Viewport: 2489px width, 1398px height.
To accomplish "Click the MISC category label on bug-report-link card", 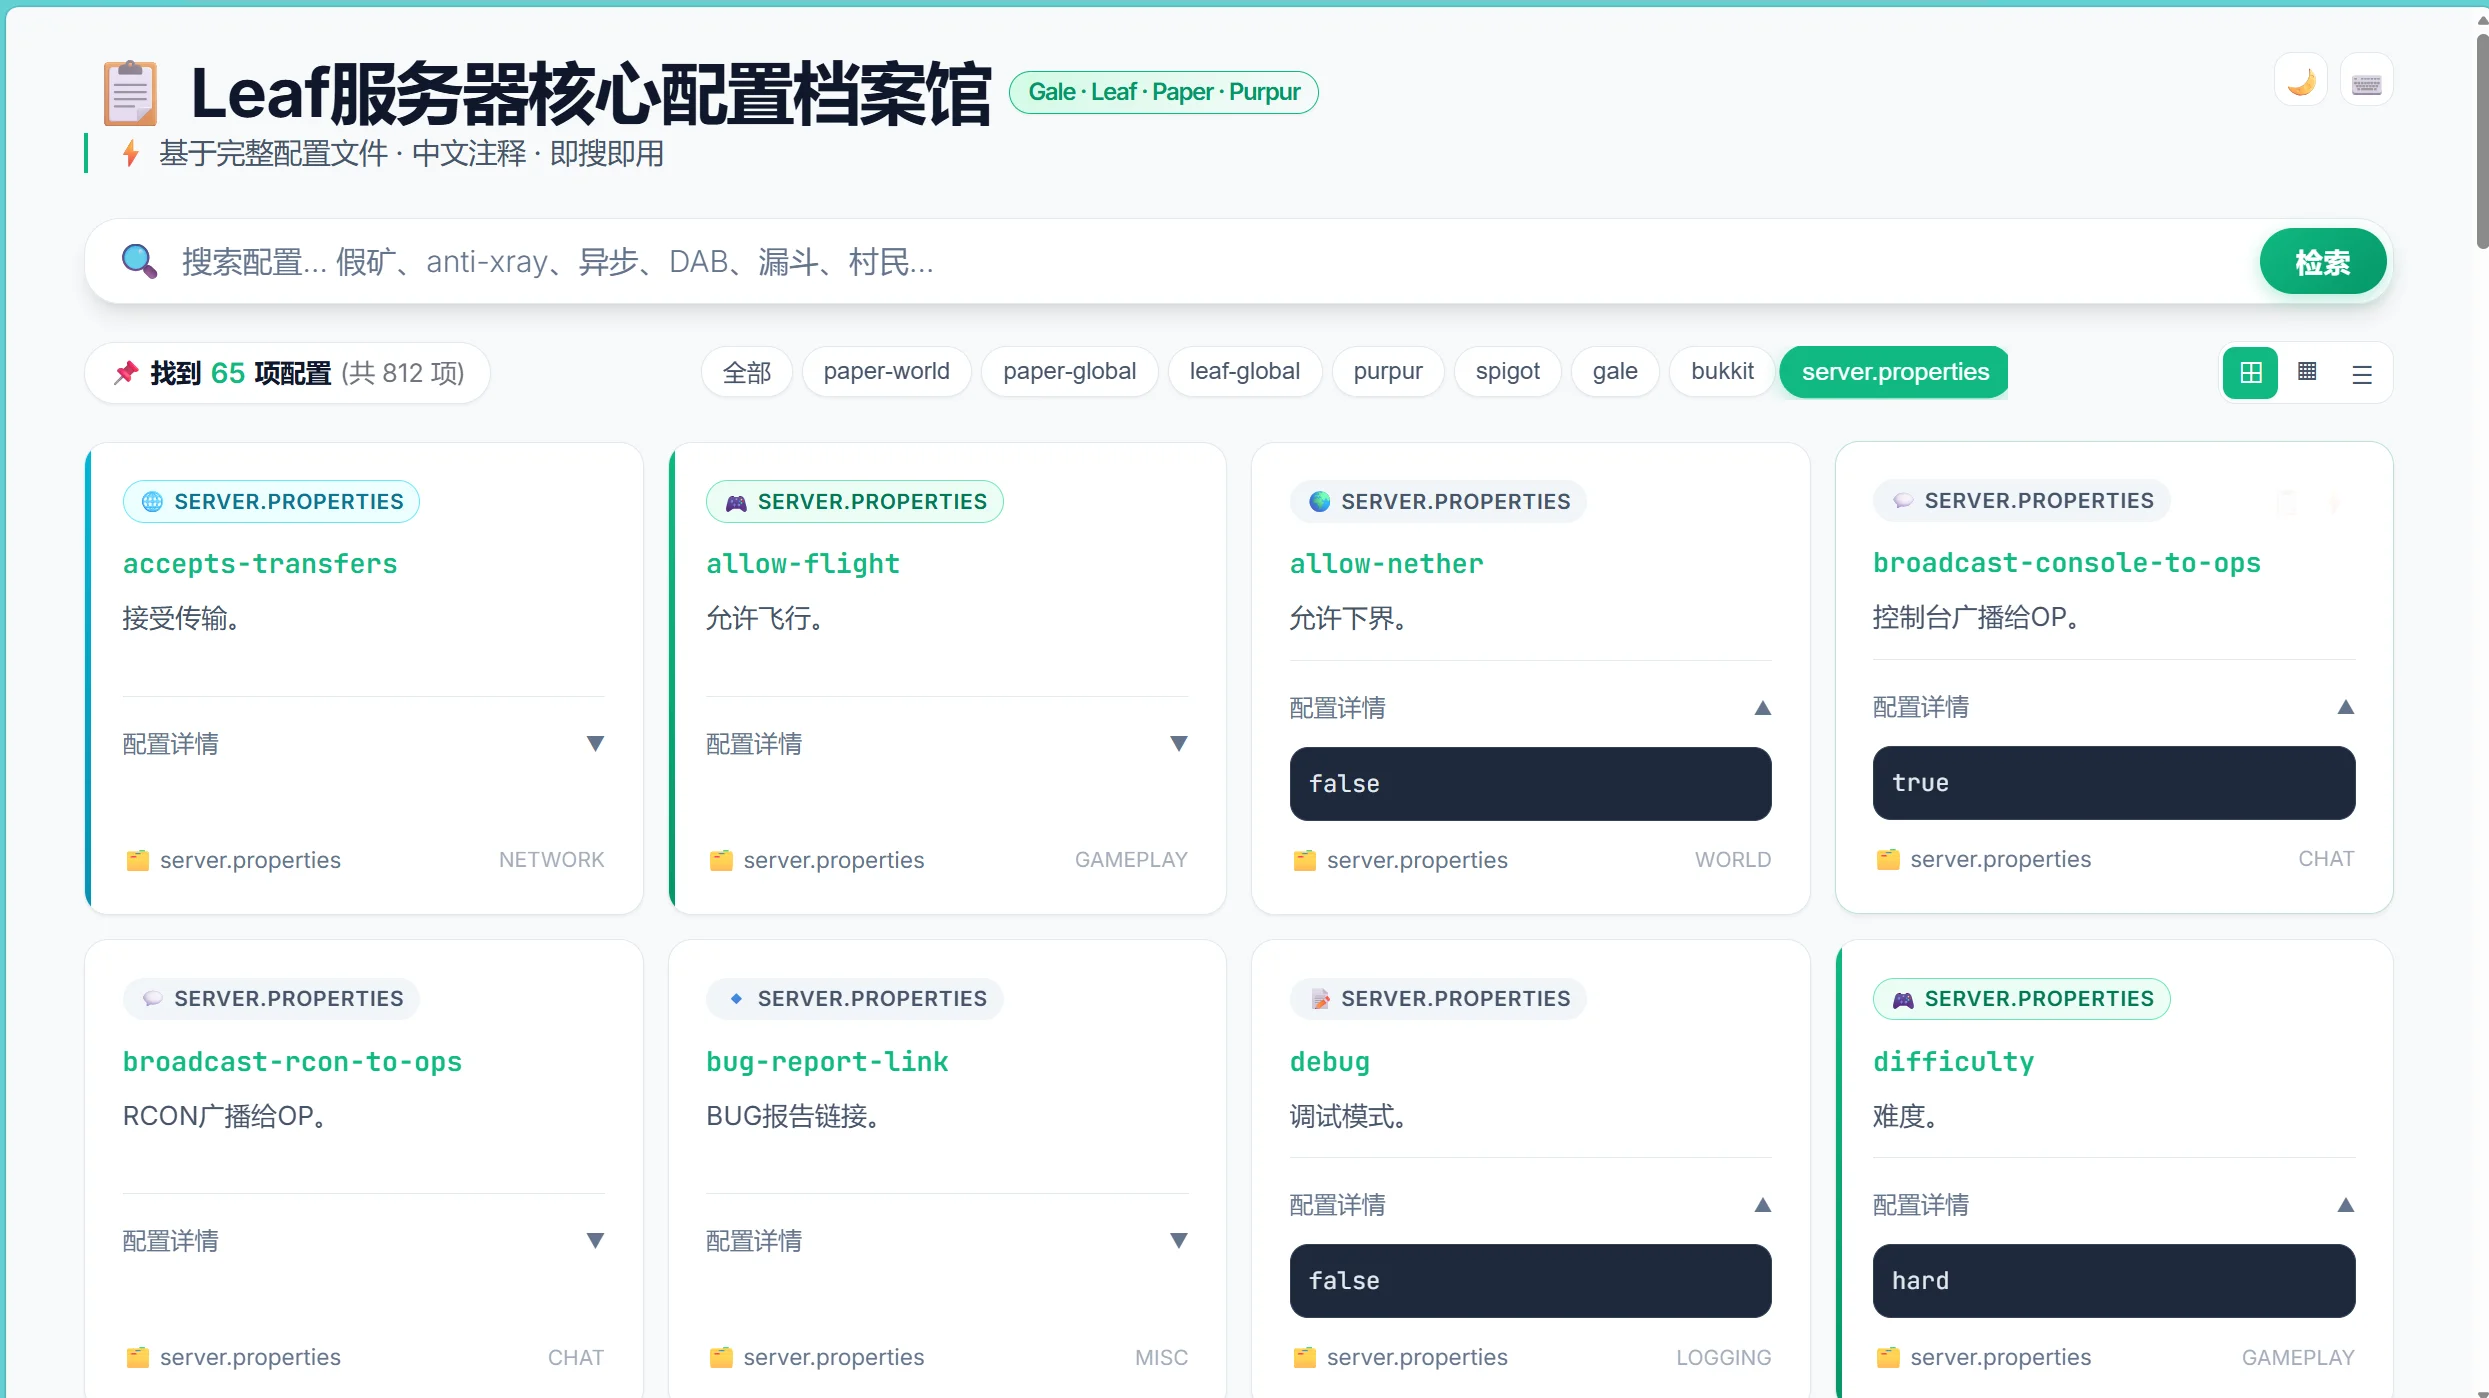I will 1162,1357.
